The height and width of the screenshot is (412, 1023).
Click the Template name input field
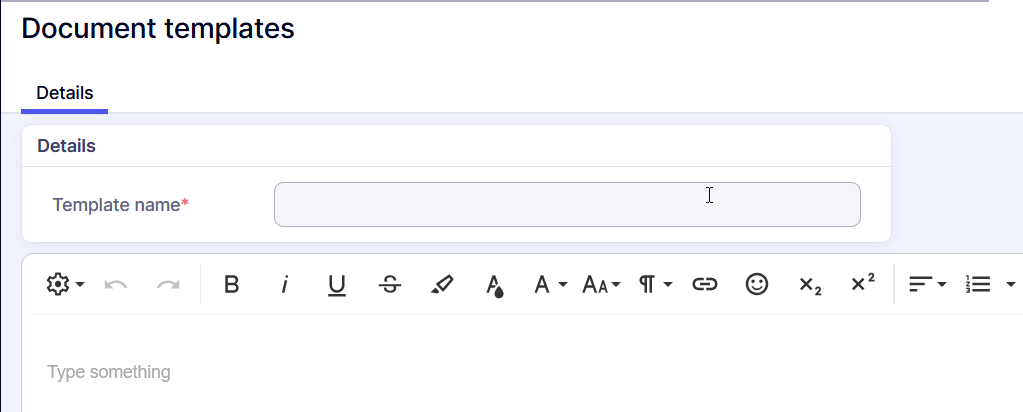coord(567,205)
